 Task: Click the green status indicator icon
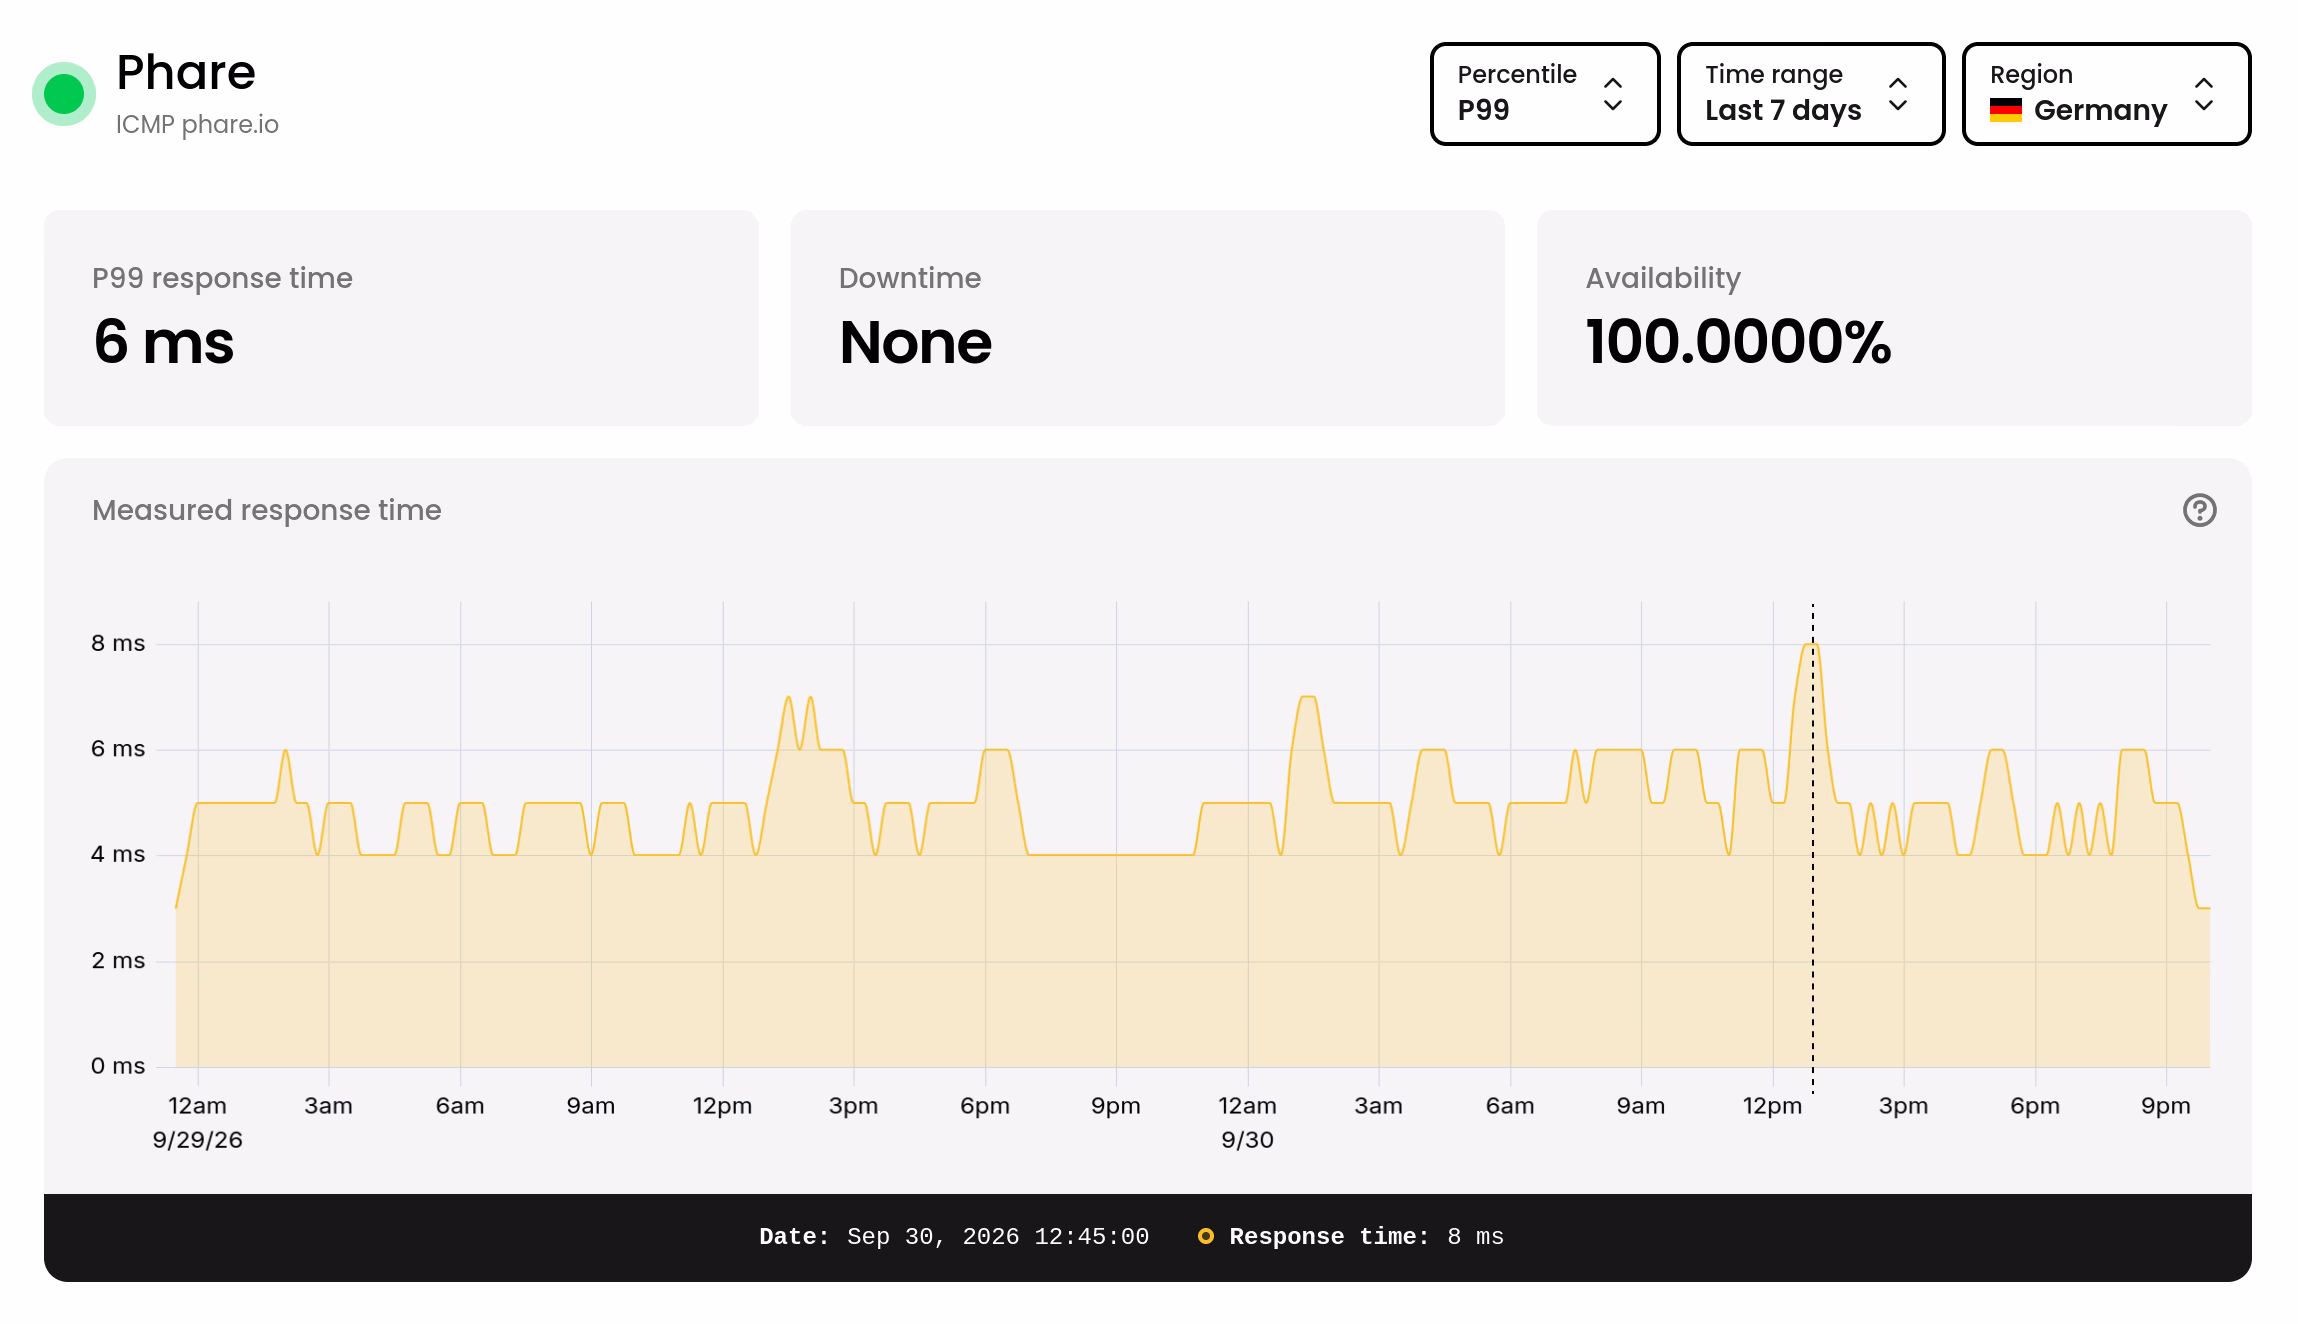[x=64, y=94]
